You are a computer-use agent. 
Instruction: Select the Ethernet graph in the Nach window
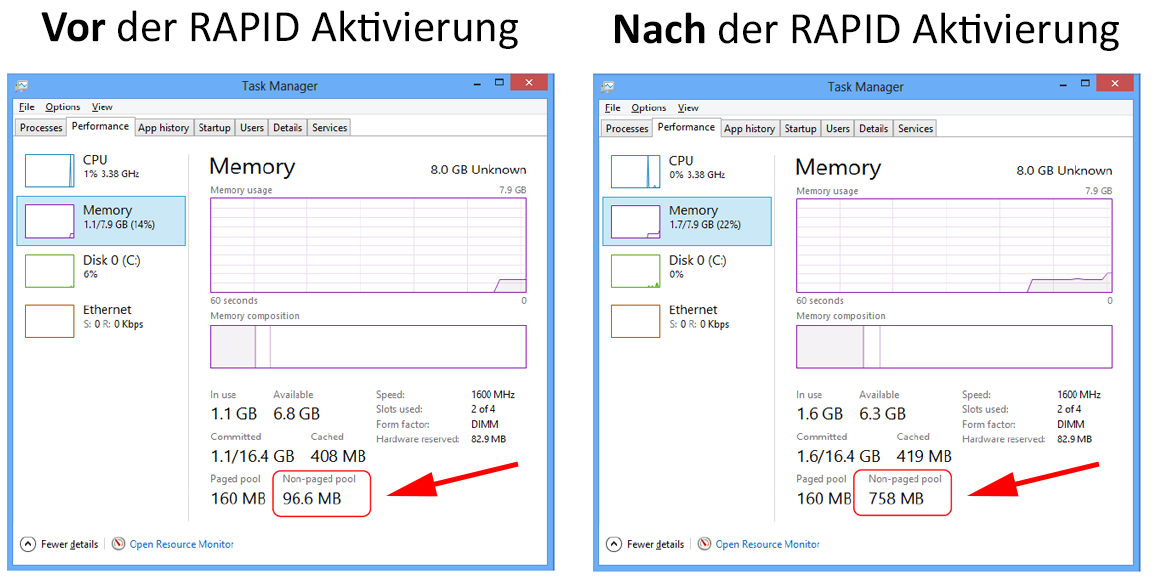635,321
